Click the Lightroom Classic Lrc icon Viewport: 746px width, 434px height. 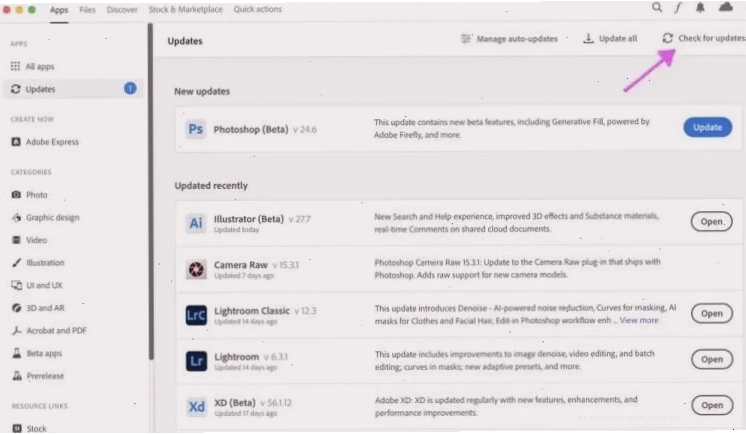[x=196, y=315]
